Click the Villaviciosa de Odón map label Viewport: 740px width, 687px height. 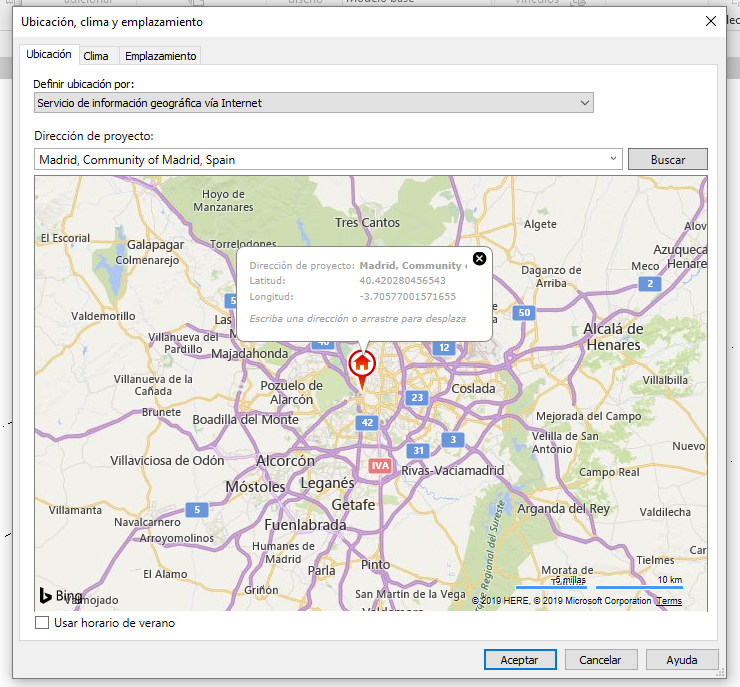tap(167, 461)
